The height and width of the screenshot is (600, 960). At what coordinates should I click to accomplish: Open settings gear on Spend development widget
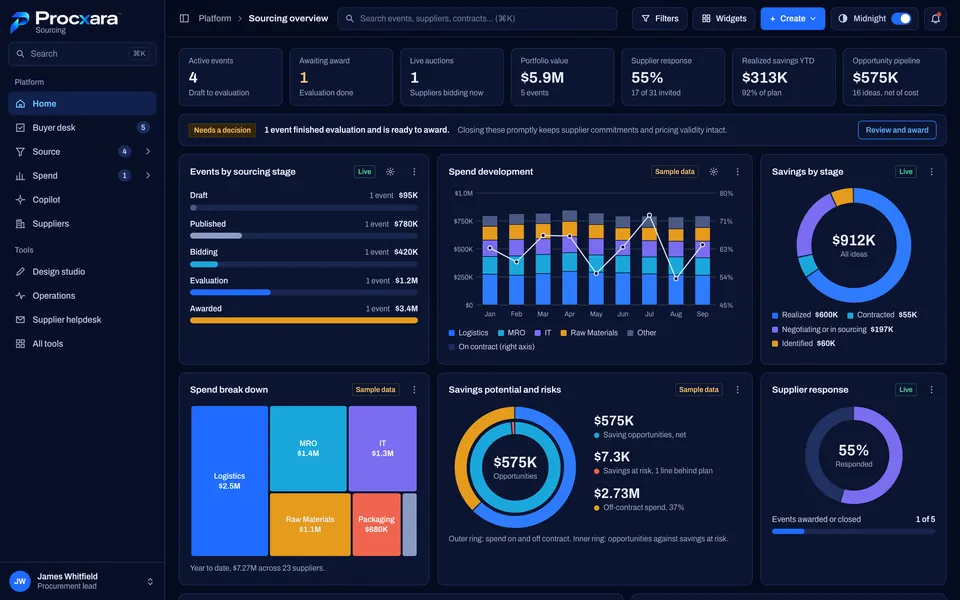(713, 171)
